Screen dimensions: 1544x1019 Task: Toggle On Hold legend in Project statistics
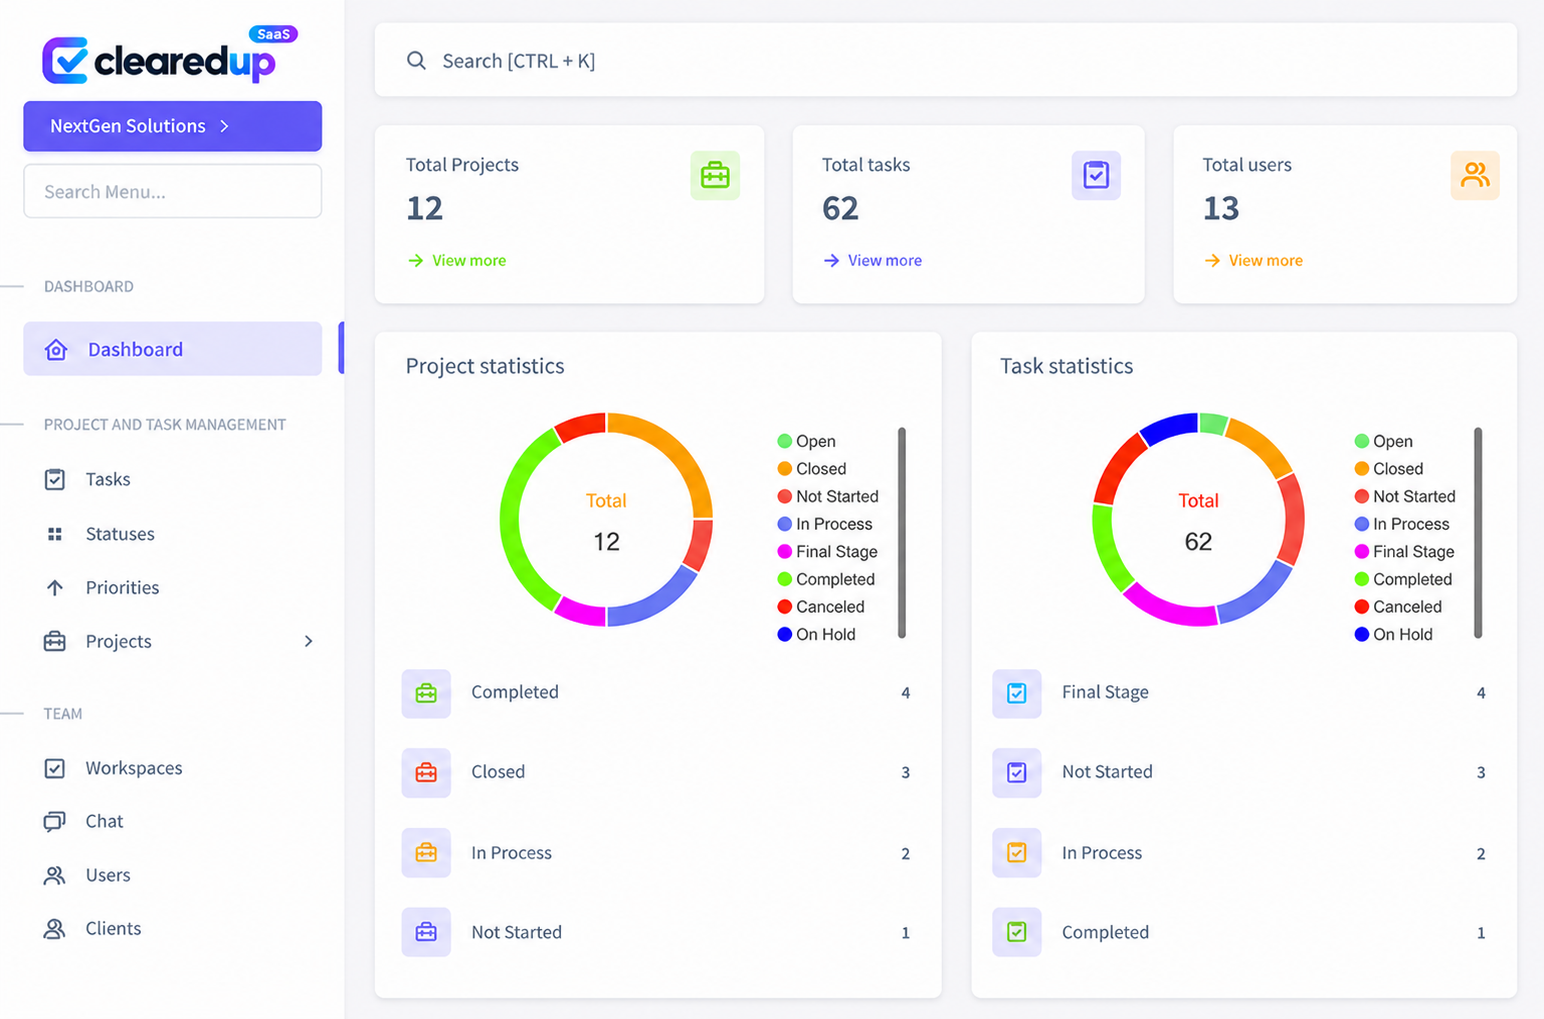816,634
